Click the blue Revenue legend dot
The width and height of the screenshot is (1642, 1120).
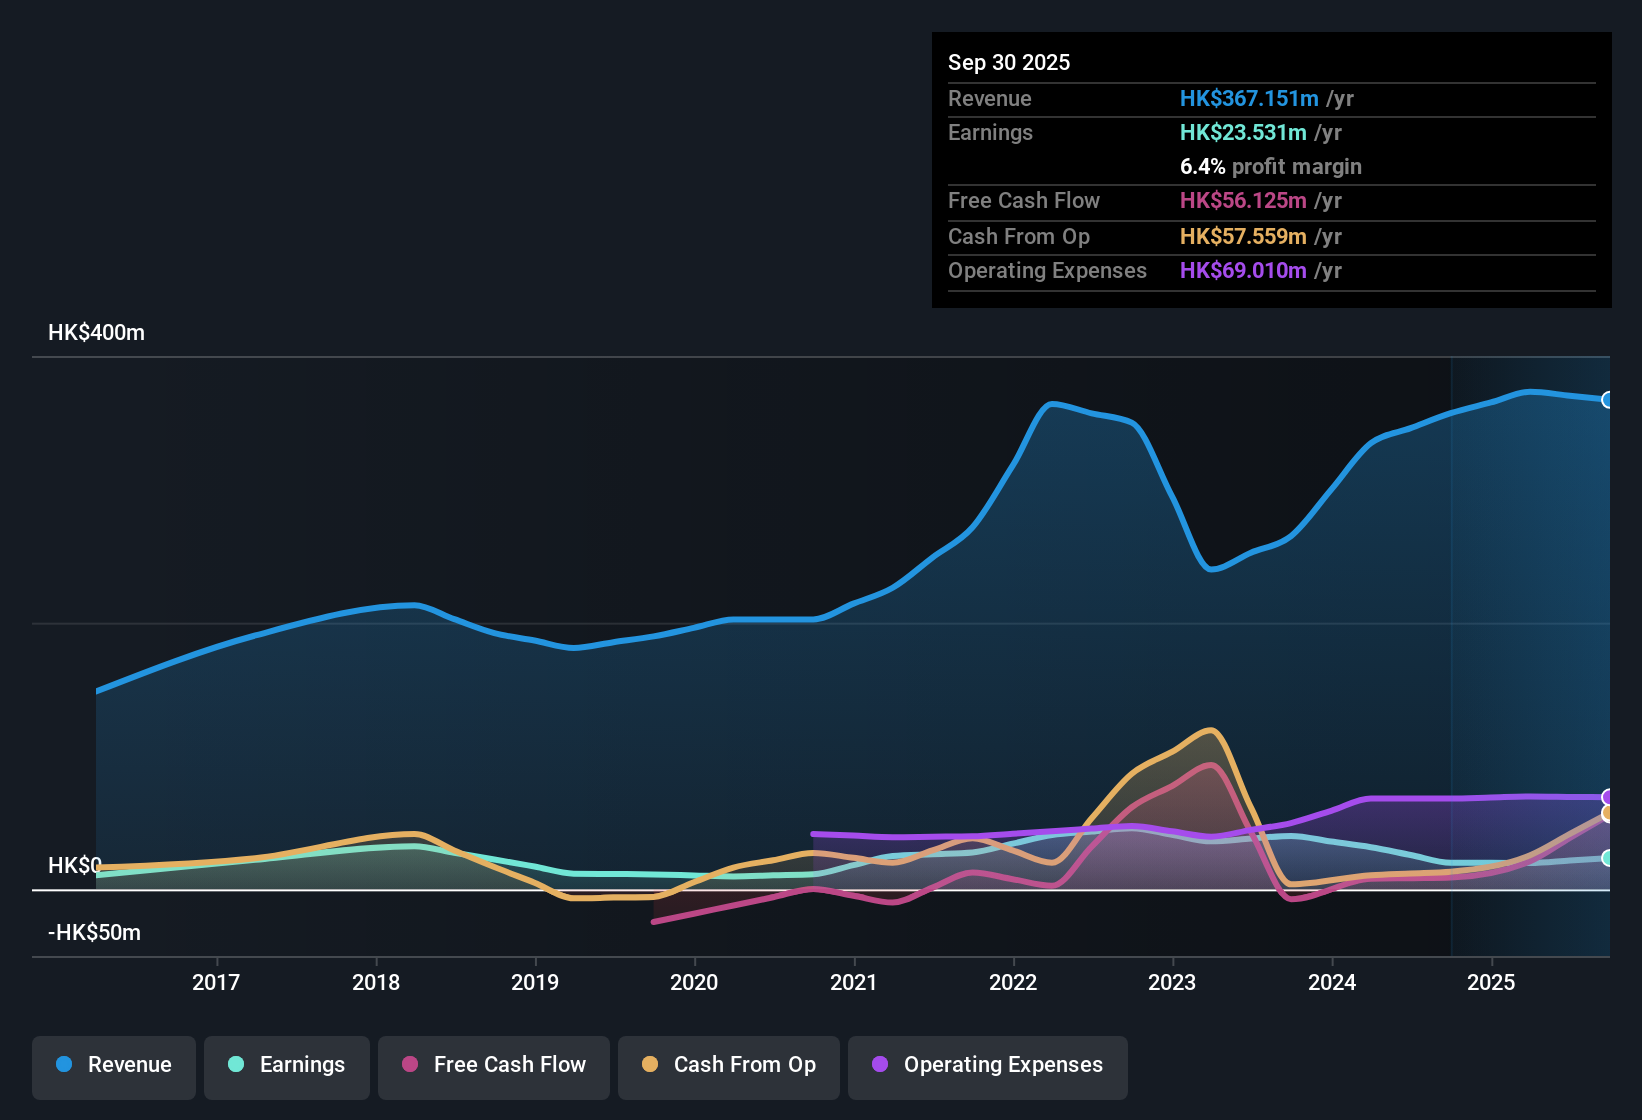pyautogui.click(x=62, y=1065)
